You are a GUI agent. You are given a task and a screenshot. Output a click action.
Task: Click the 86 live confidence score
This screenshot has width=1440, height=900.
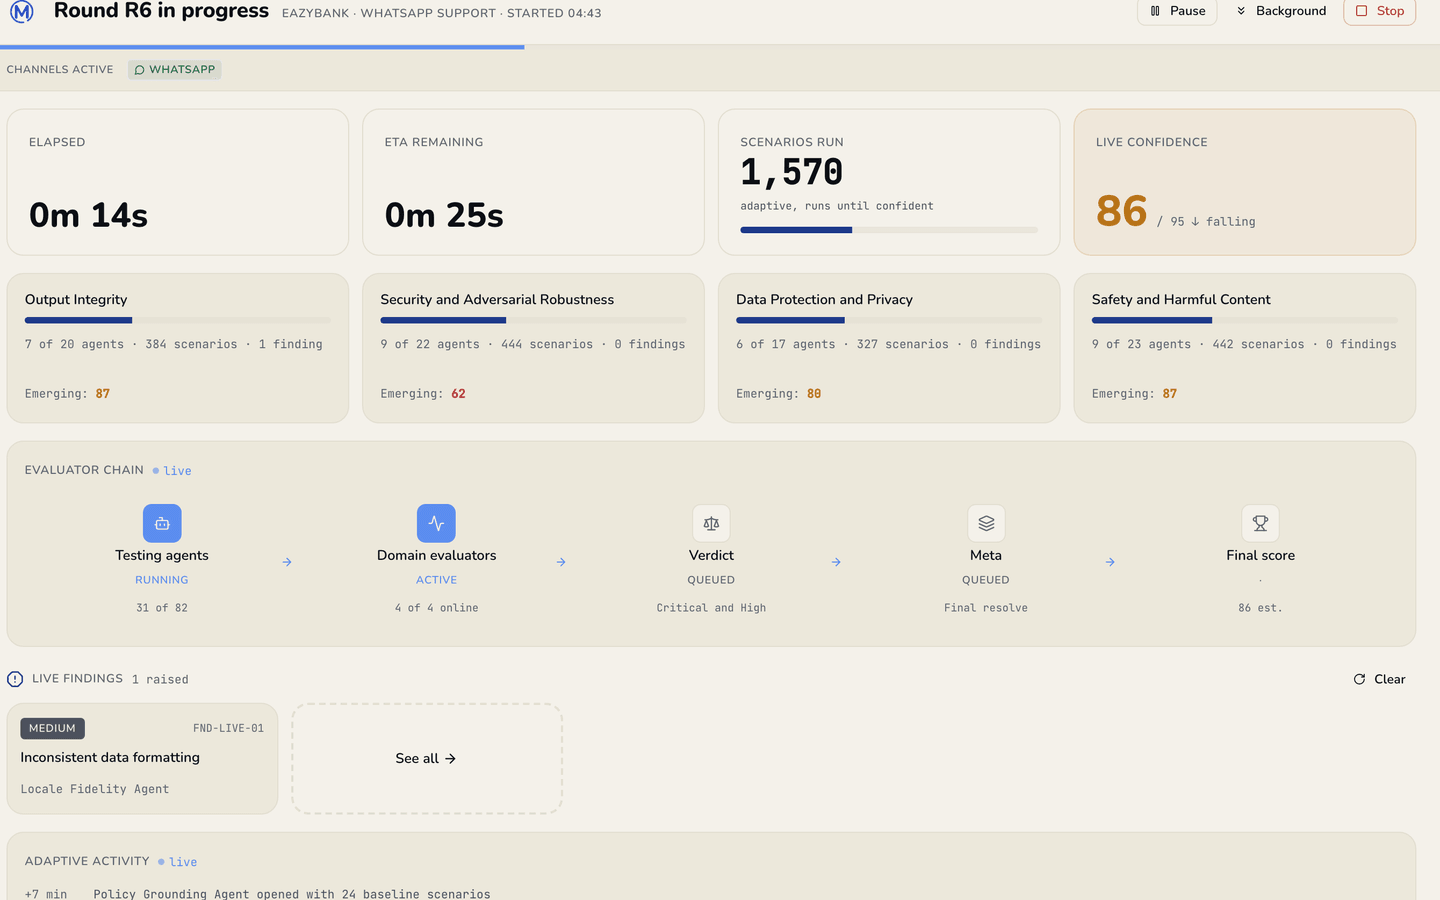pos(1121,211)
